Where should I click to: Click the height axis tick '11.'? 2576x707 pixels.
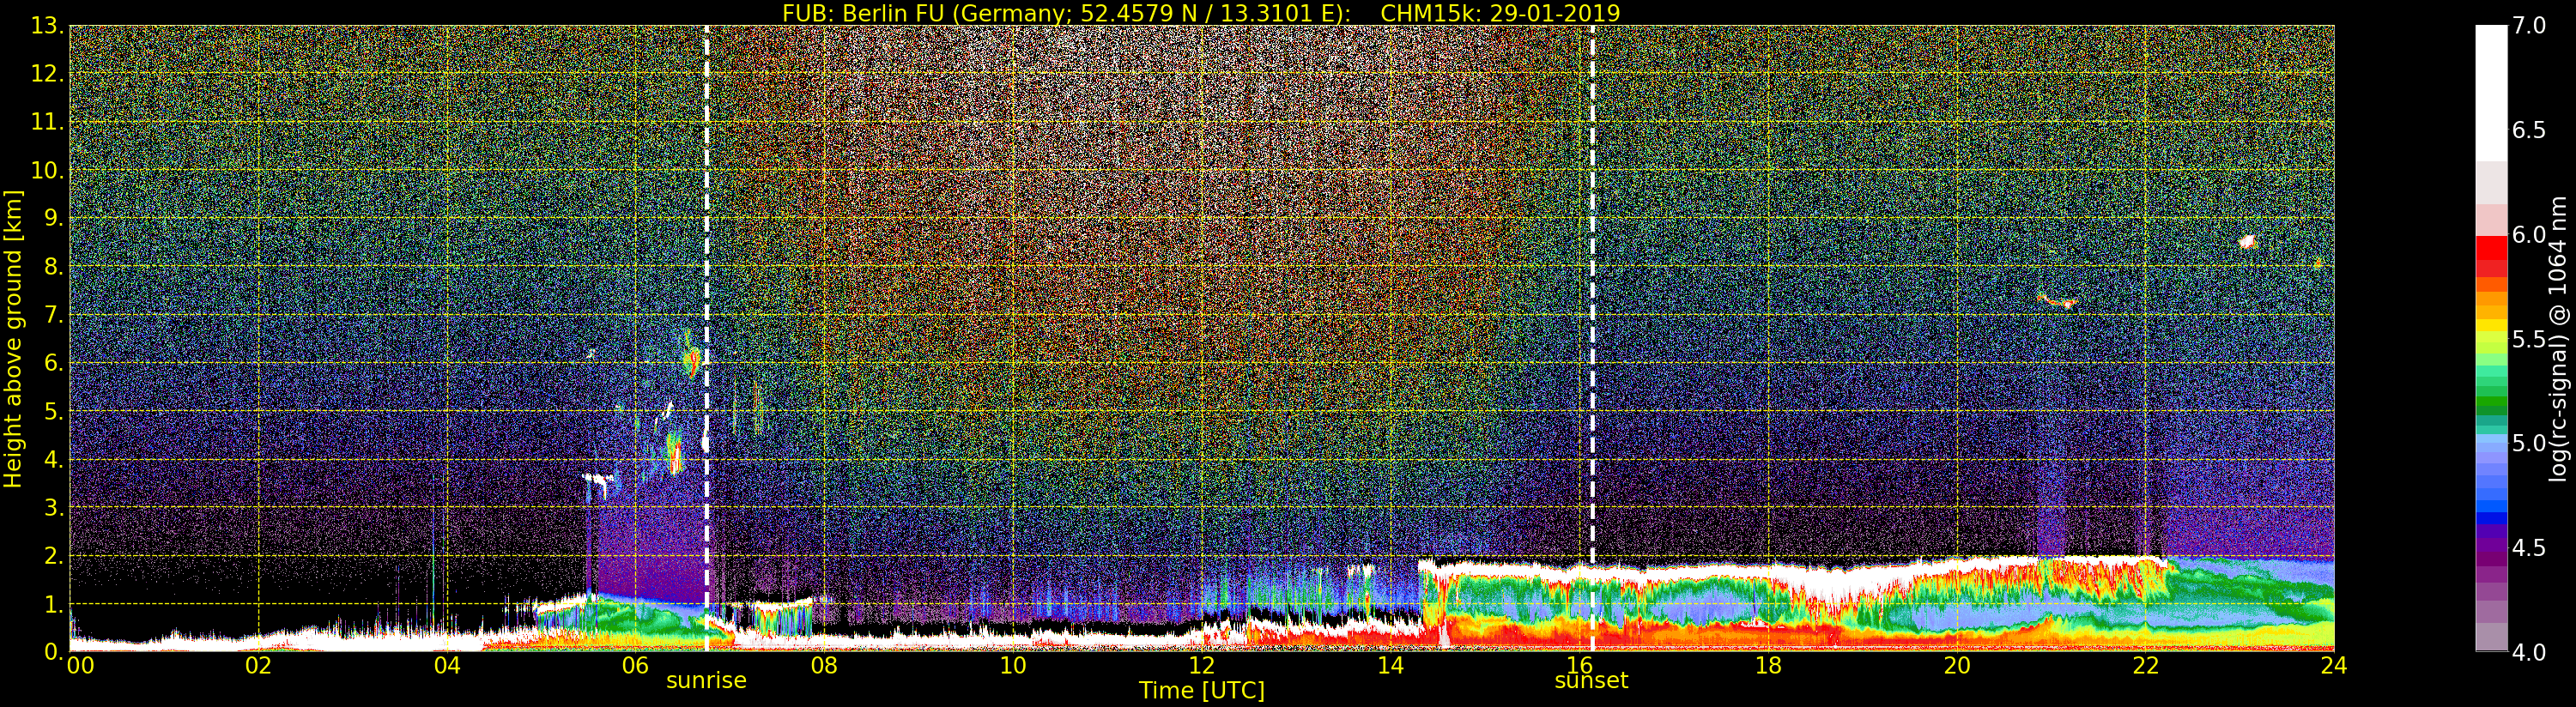pyautogui.click(x=47, y=122)
